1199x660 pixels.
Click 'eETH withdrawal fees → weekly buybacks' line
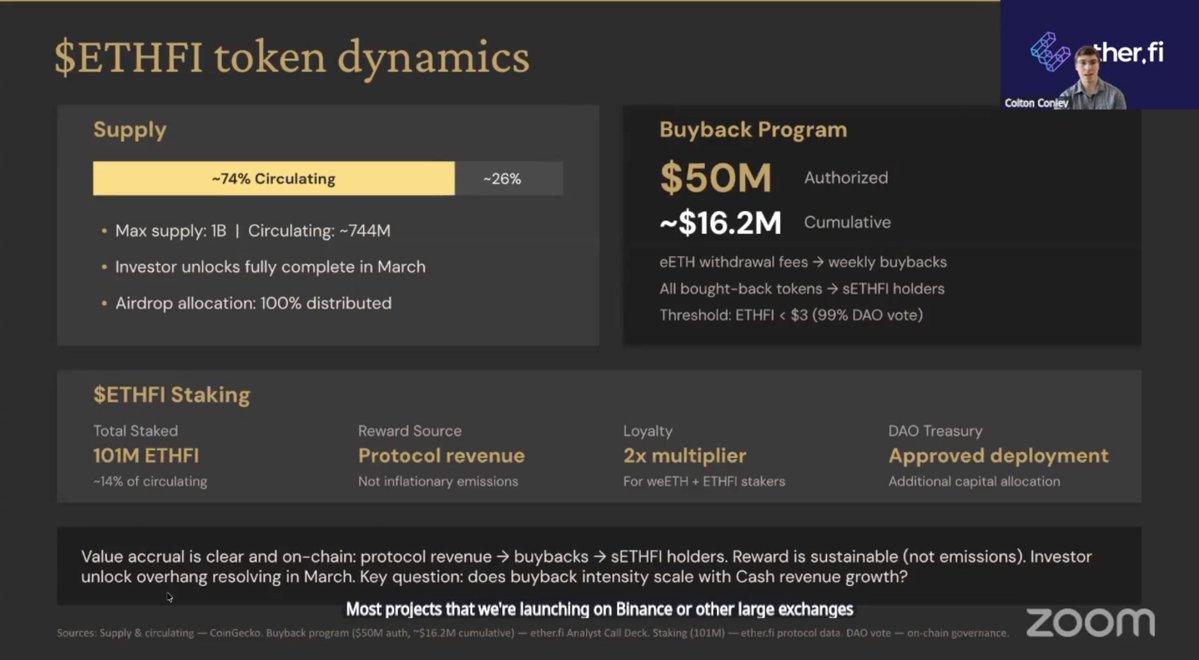[803, 262]
